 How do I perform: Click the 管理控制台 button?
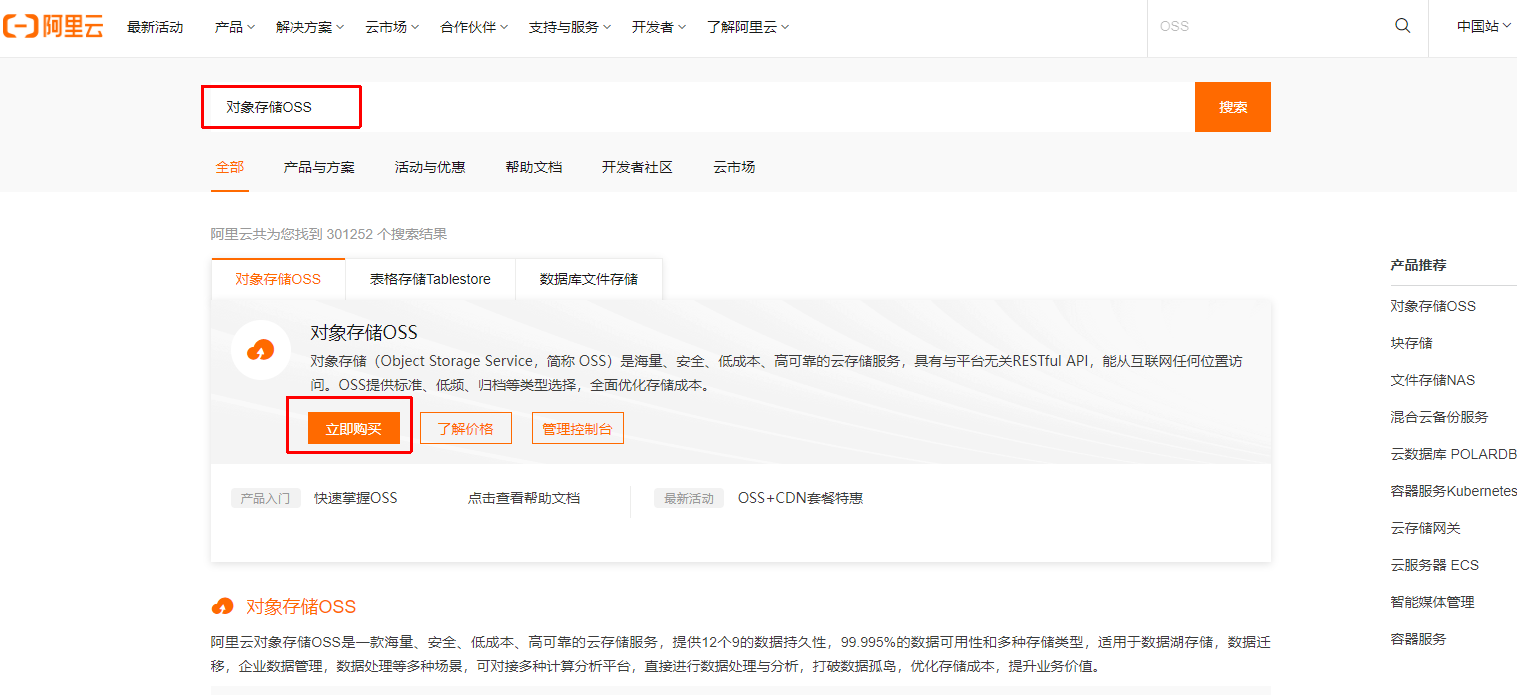click(578, 429)
